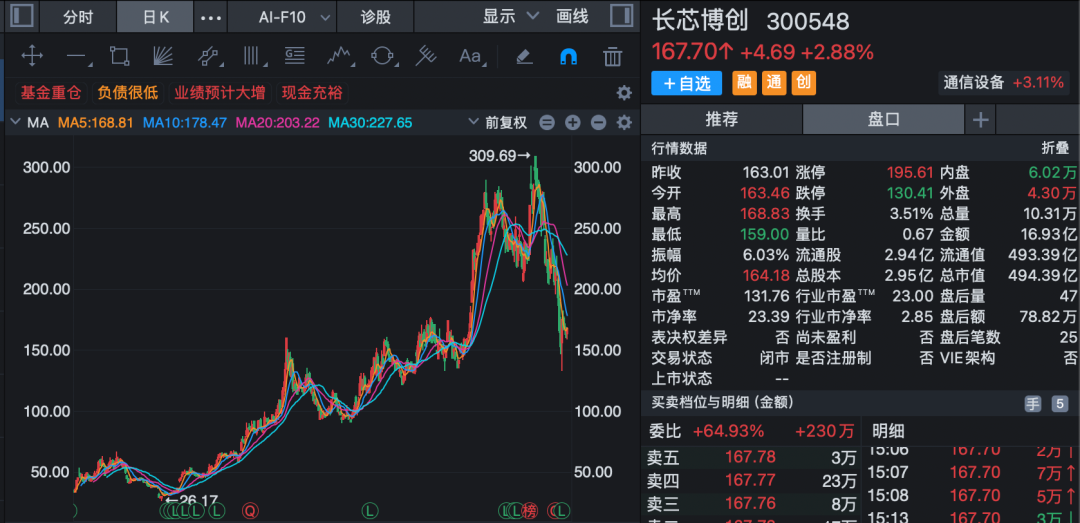Open MA indicator settings gear
The width and height of the screenshot is (1080, 523).
tap(624, 123)
